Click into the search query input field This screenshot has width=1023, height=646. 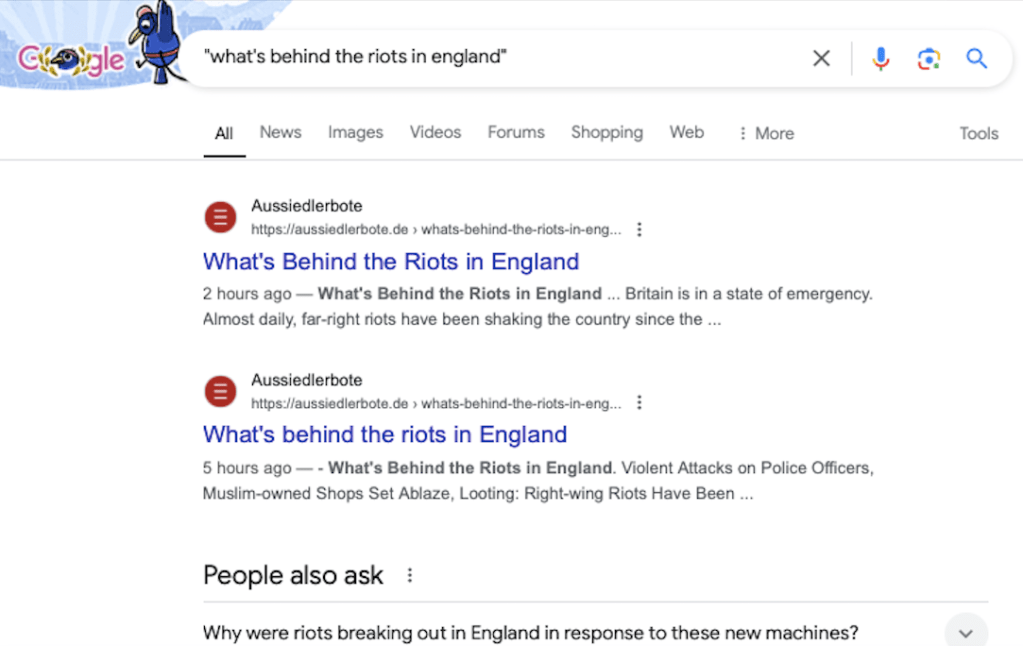(500, 58)
